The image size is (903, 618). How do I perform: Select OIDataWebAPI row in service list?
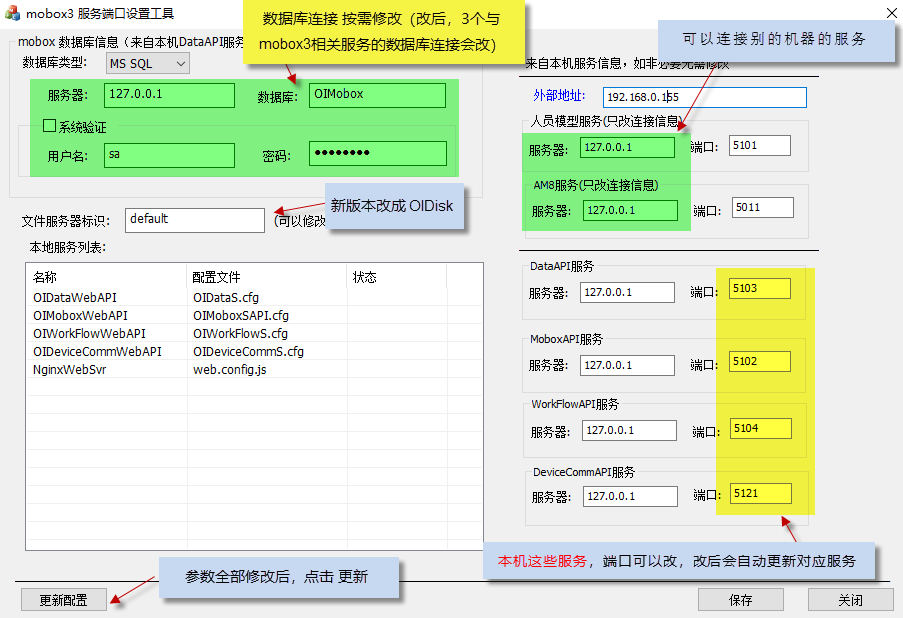tap(75, 297)
